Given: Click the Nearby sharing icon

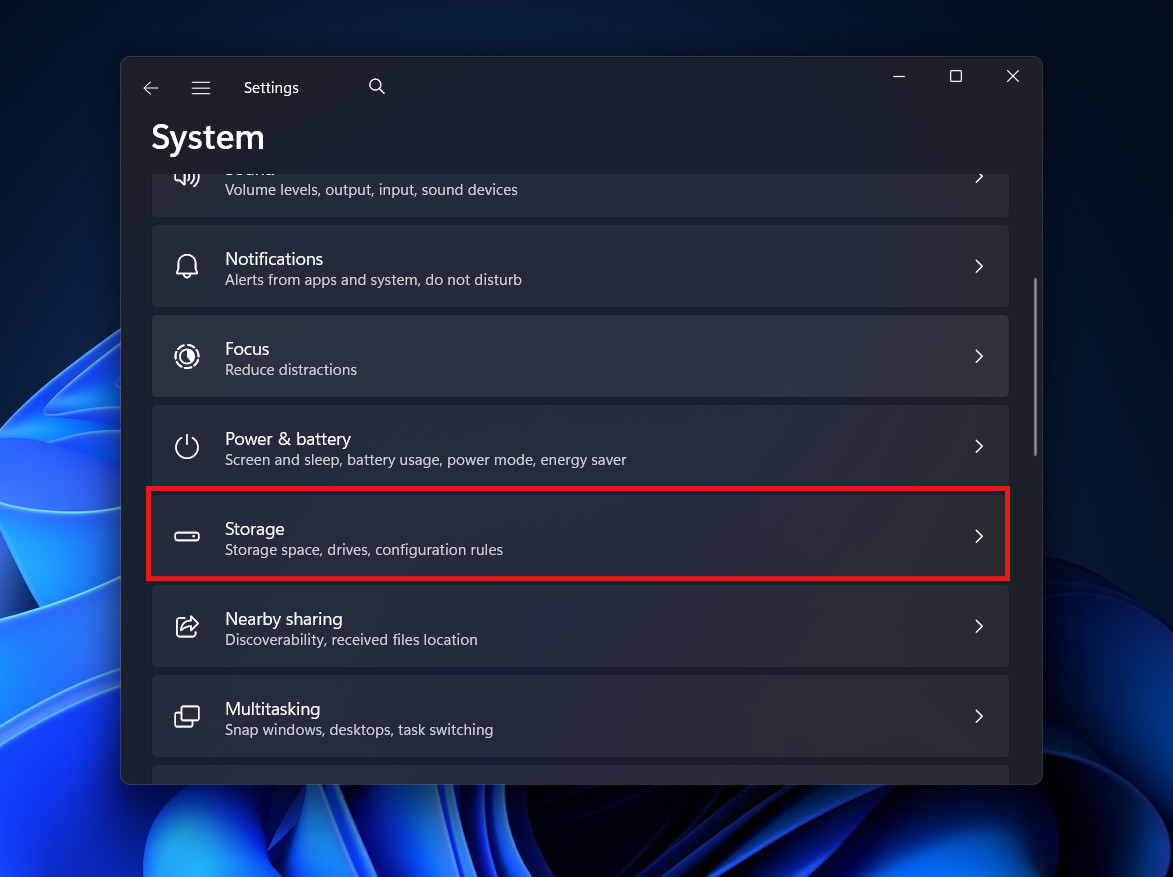Looking at the screenshot, I should pos(187,626).
